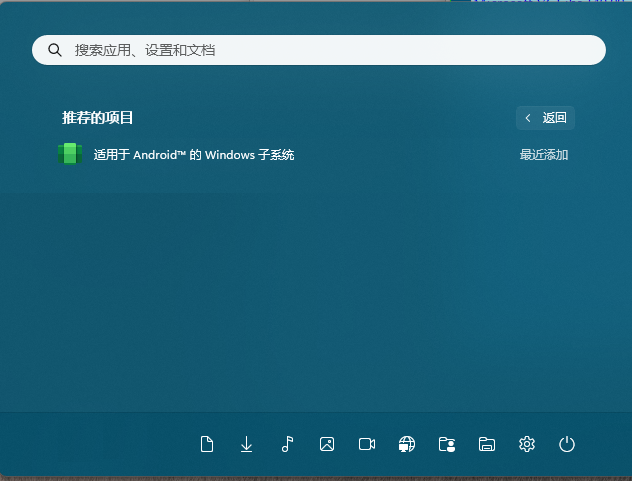Click the 最近添加 label
The image size is (632, 481).
pyautogui.click(x=544, y=154)
